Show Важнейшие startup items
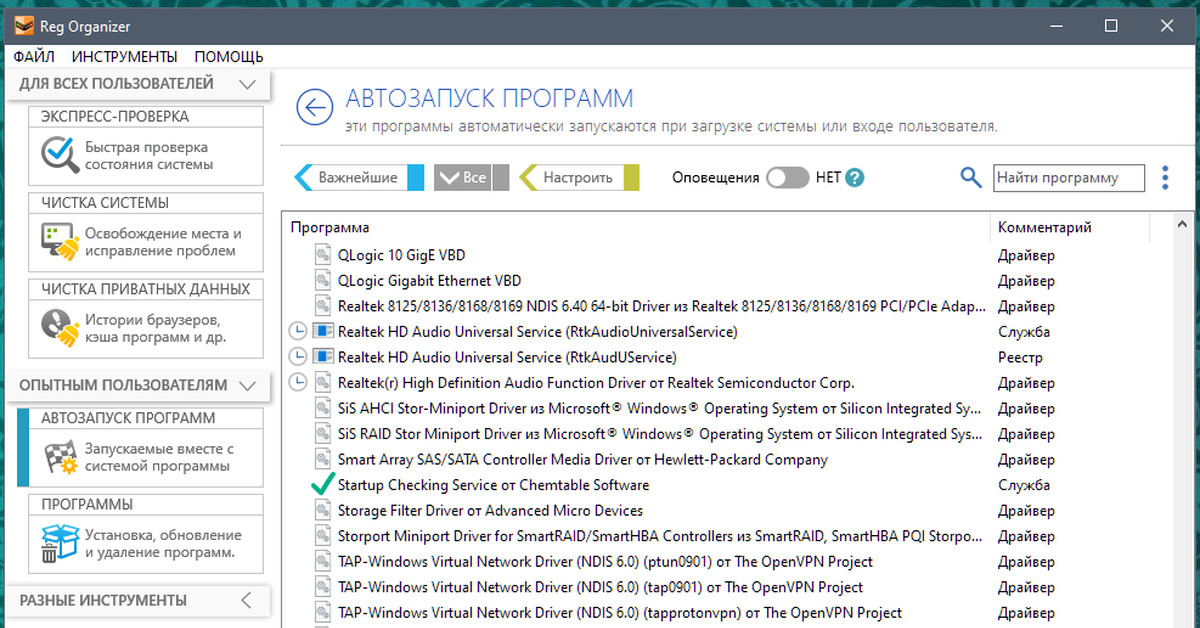 pyautogui.click(x=359, y=178)
